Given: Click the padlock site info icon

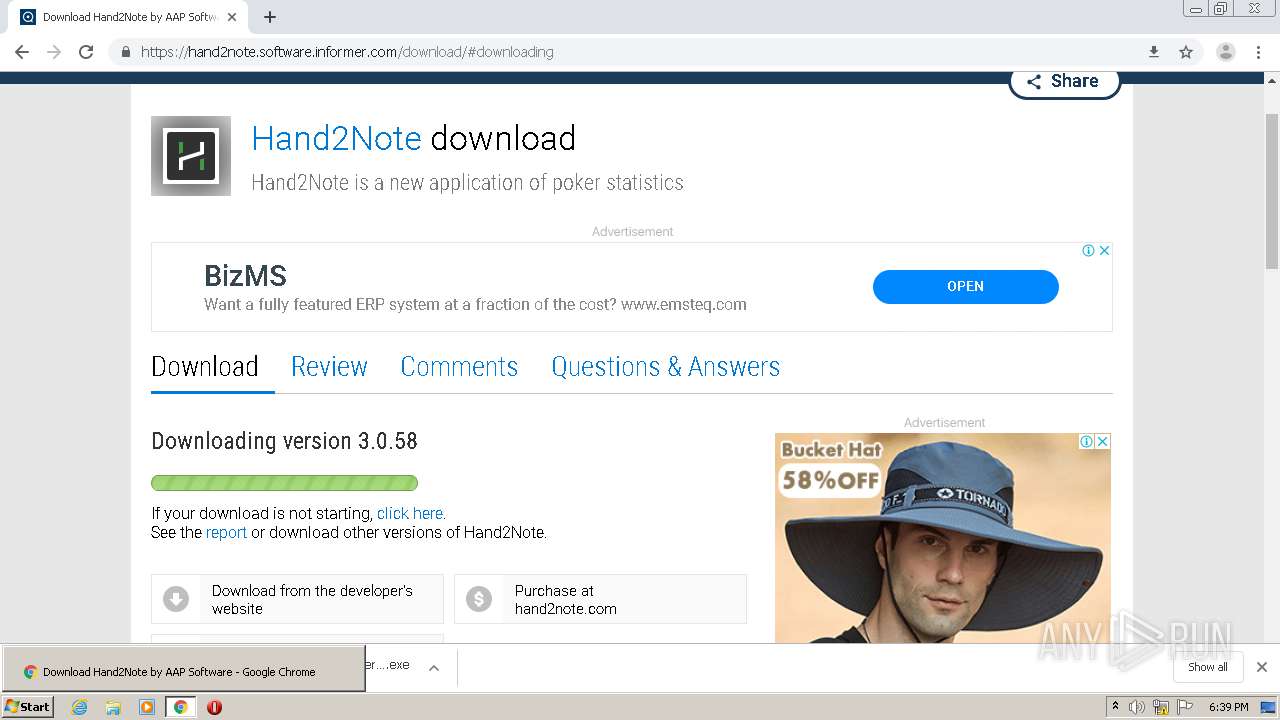Looking at the screenshot, I should click(126, 52).
